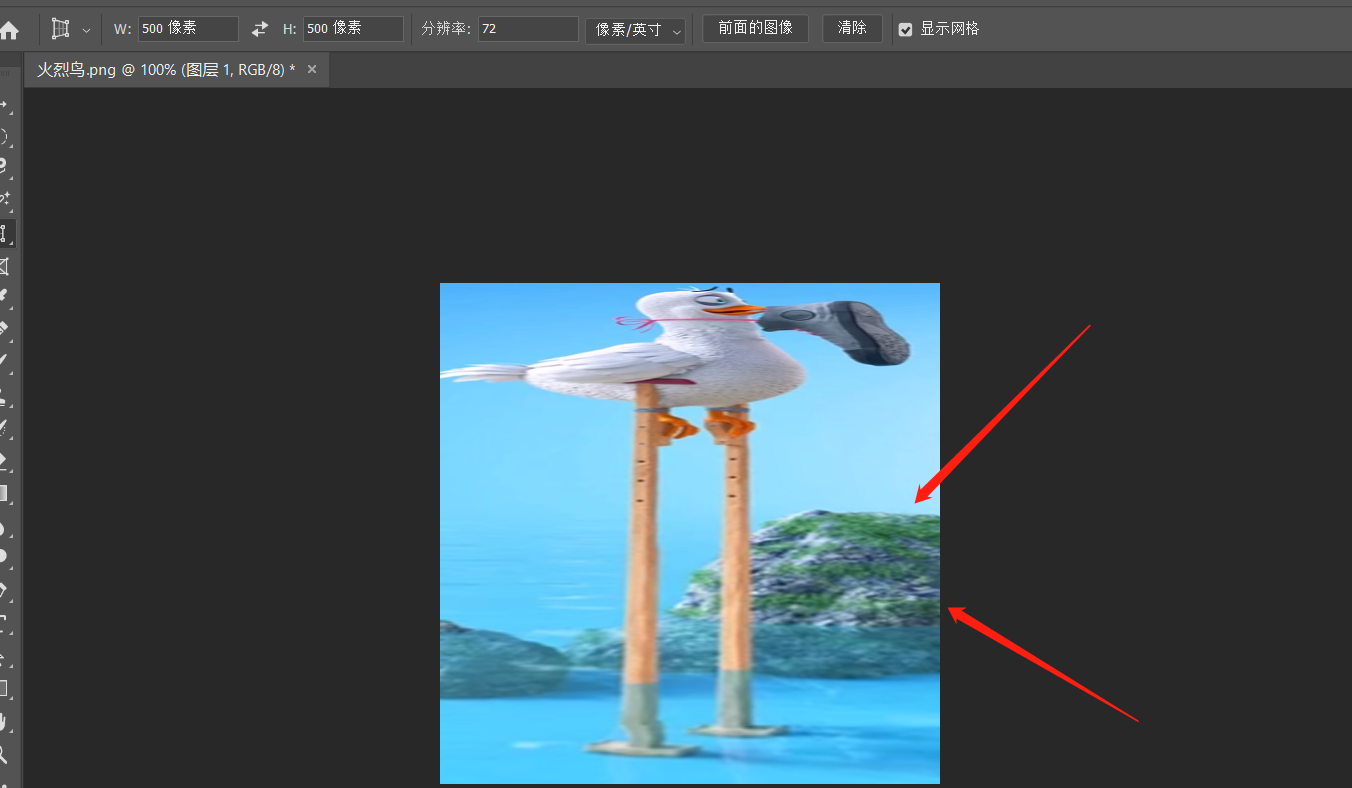Select the Lasso tool
Image resolution: width=1352 pixels, height=788 pixels.
point(4,168)
